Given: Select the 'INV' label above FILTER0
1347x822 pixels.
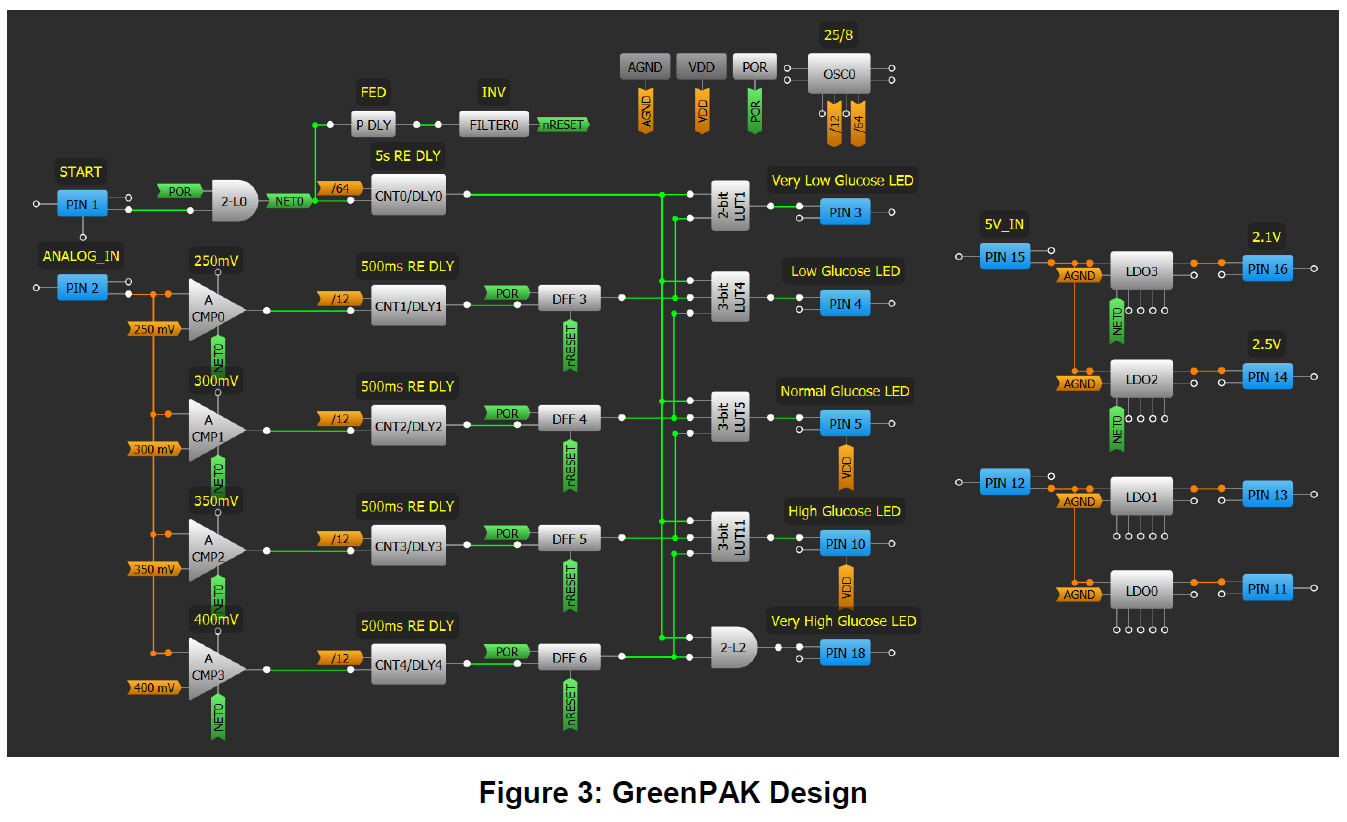Looking at the screenshot, I should click(x=494, y=92).
